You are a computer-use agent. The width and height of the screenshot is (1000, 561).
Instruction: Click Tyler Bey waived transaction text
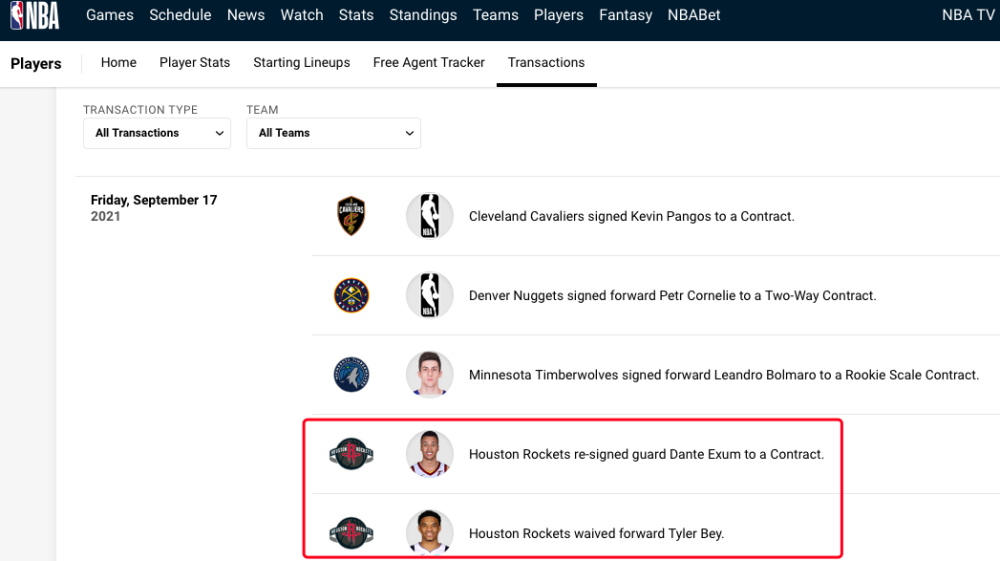[x=596, y=533]
